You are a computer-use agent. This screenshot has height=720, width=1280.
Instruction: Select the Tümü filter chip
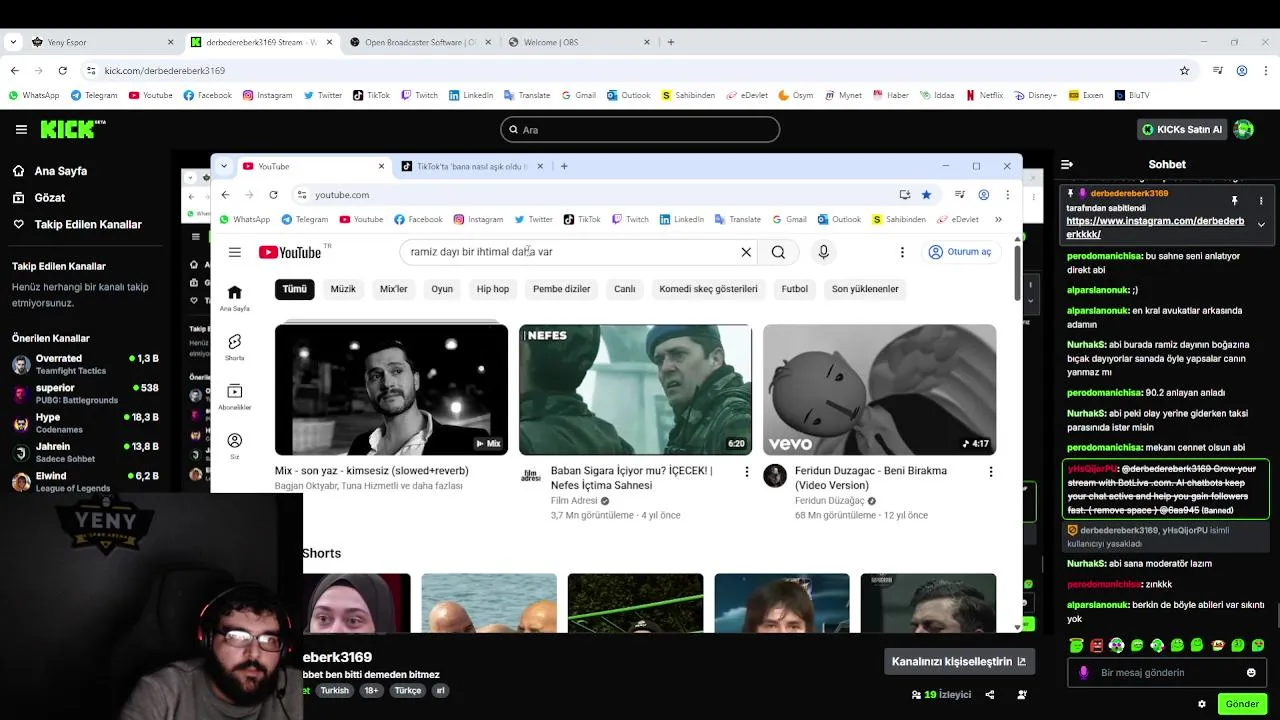point(295,289)
